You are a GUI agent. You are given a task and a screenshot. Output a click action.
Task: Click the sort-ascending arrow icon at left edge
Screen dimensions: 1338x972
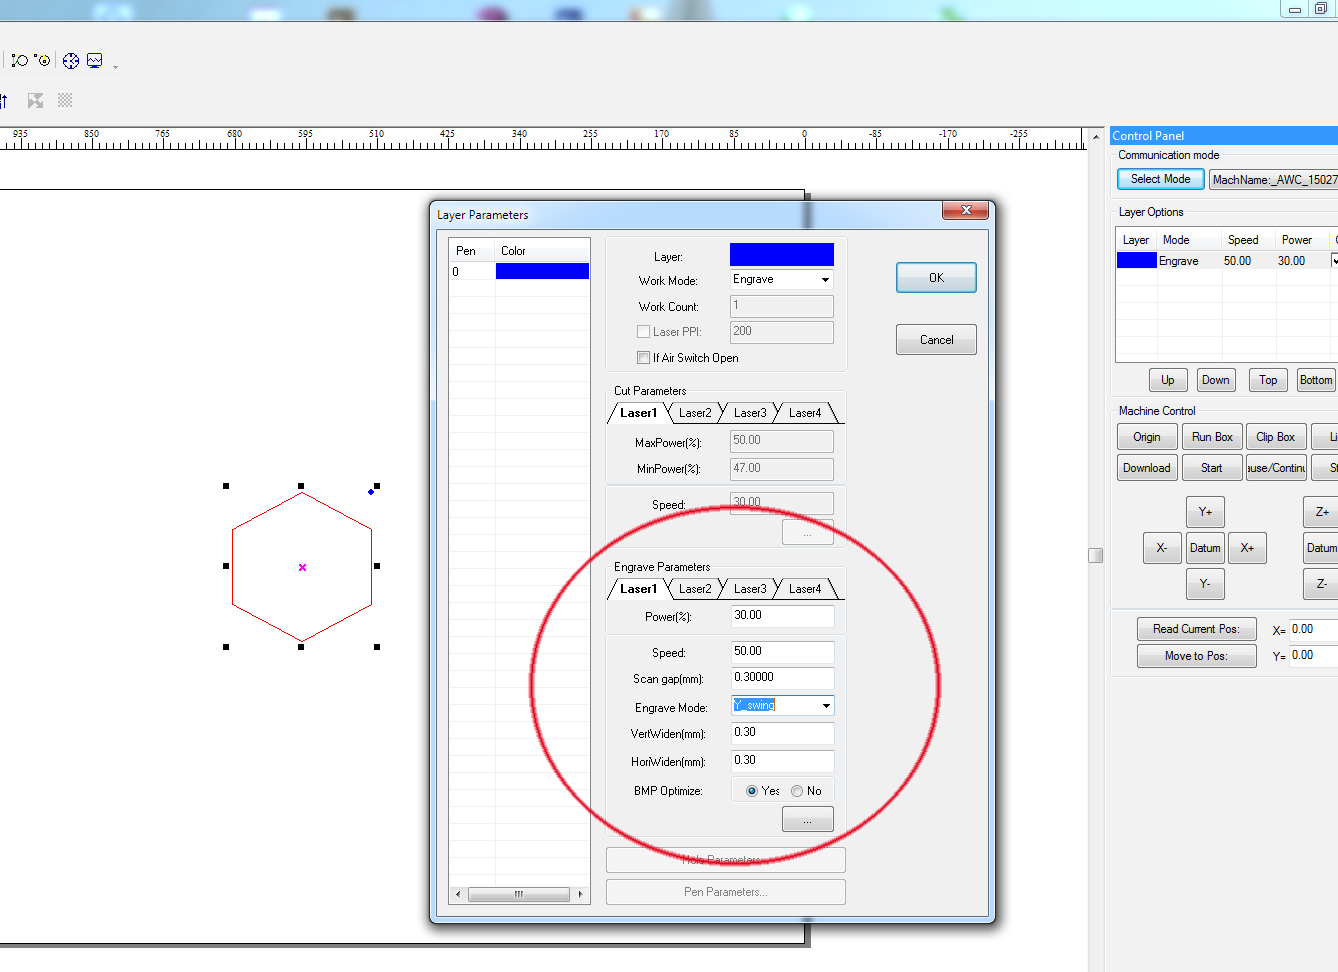(x=4, y=100)
